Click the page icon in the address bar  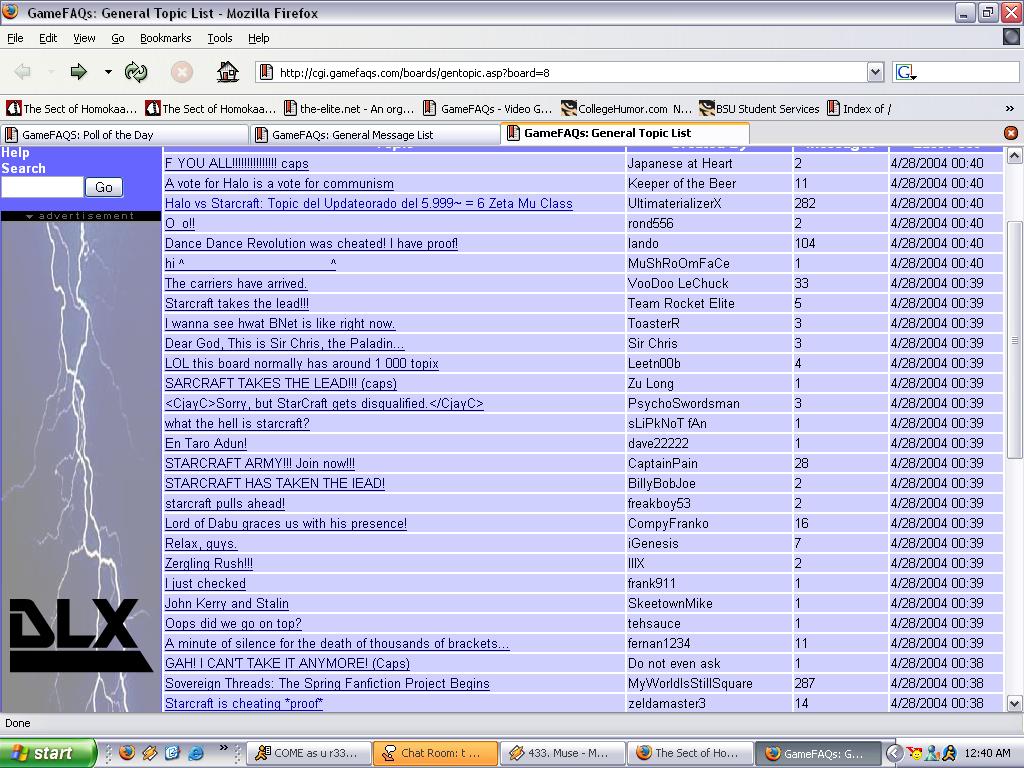[x=266, y=72]
